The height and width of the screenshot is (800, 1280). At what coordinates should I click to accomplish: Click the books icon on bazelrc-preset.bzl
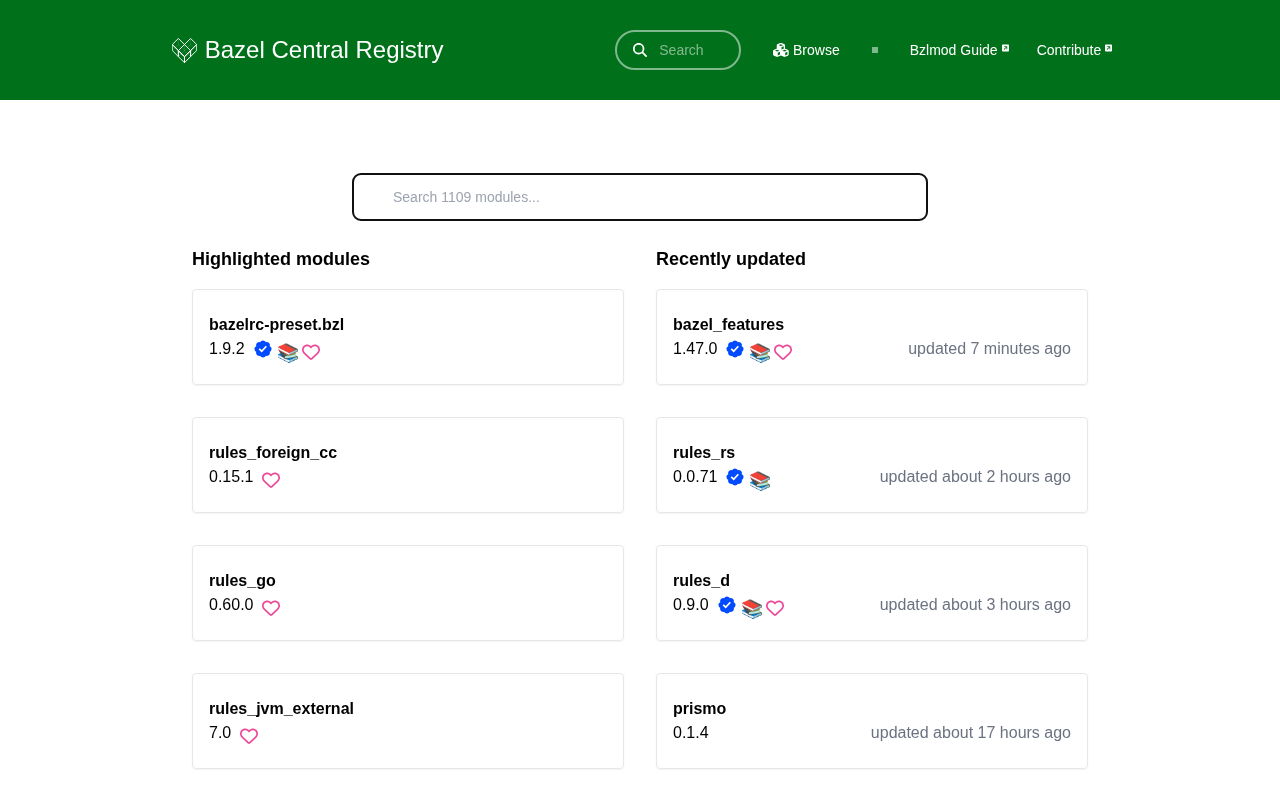[288, 353]
